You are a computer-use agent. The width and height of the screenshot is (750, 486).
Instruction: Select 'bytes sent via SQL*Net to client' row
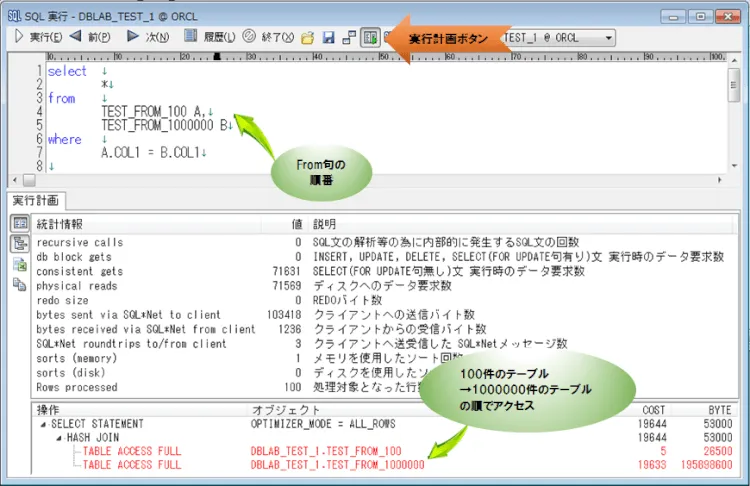[383, 315]
